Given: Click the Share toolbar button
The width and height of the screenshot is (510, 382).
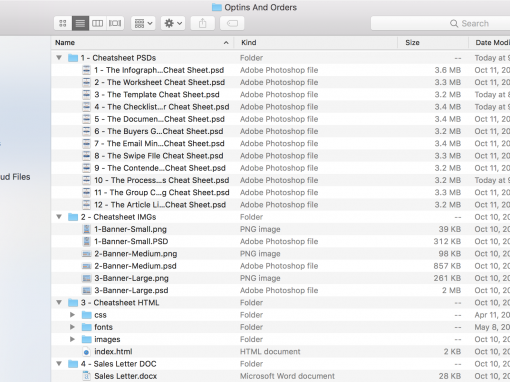Looking at the screenshot, I should (203, 23).
